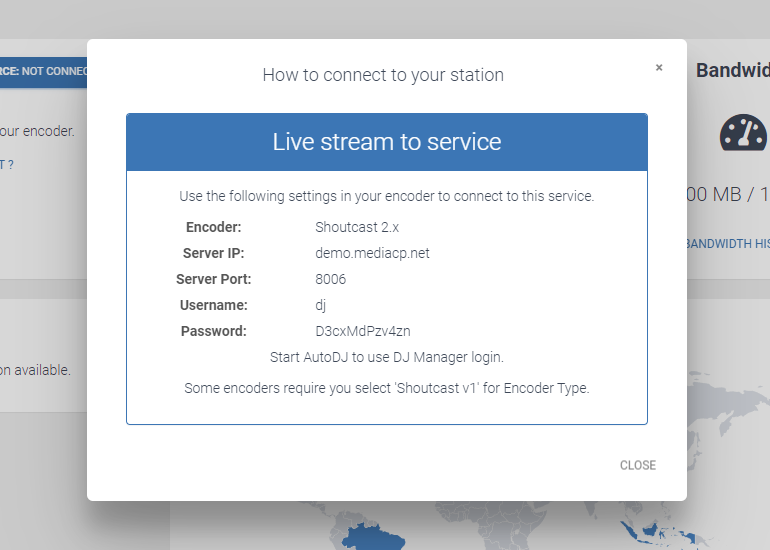Click the link ending in 'T ?' behind the dialog
The height and width of the screenshot is (550, 770).
pos(7,165)
